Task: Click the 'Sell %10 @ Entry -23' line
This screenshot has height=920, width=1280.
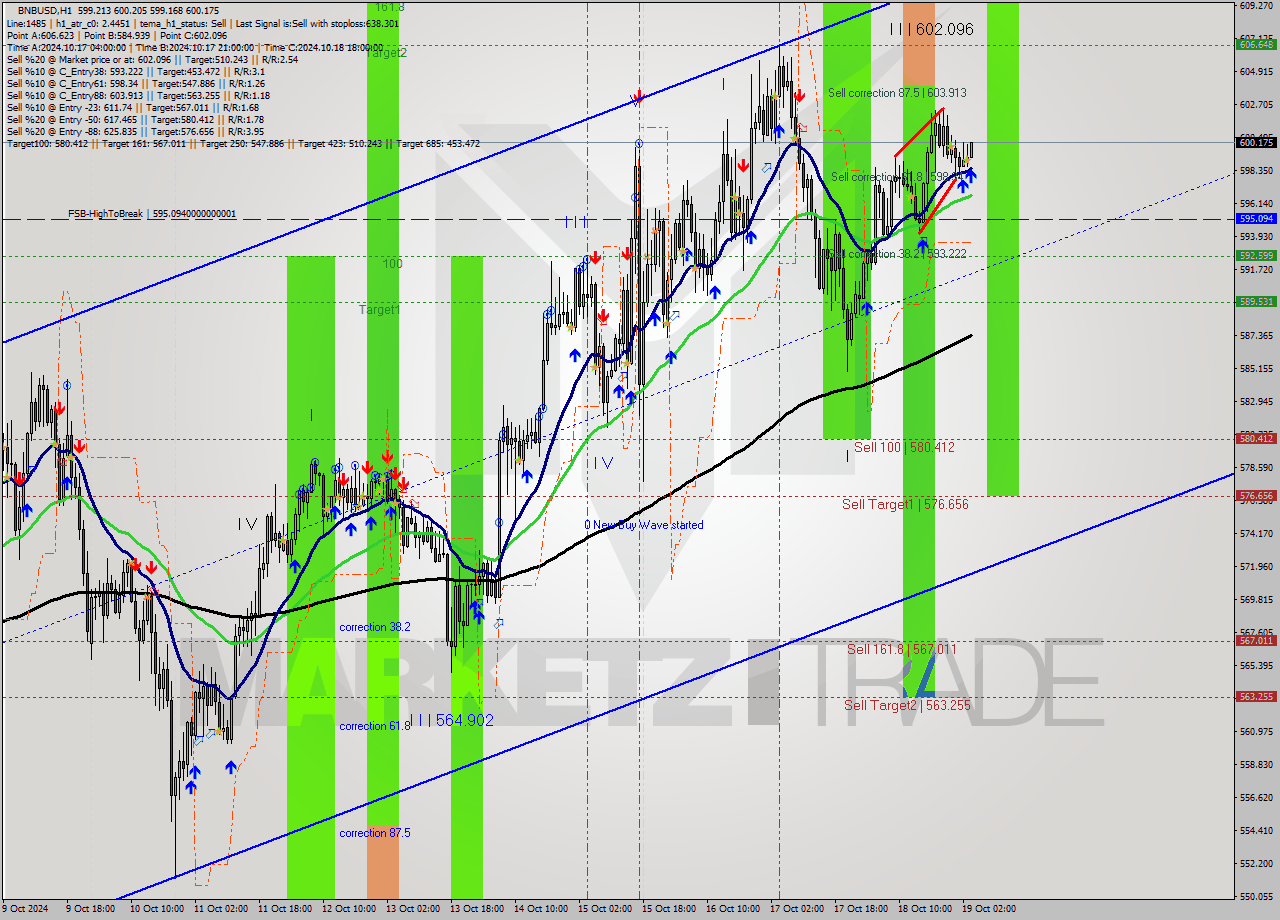Action: (x=133, y=107)
